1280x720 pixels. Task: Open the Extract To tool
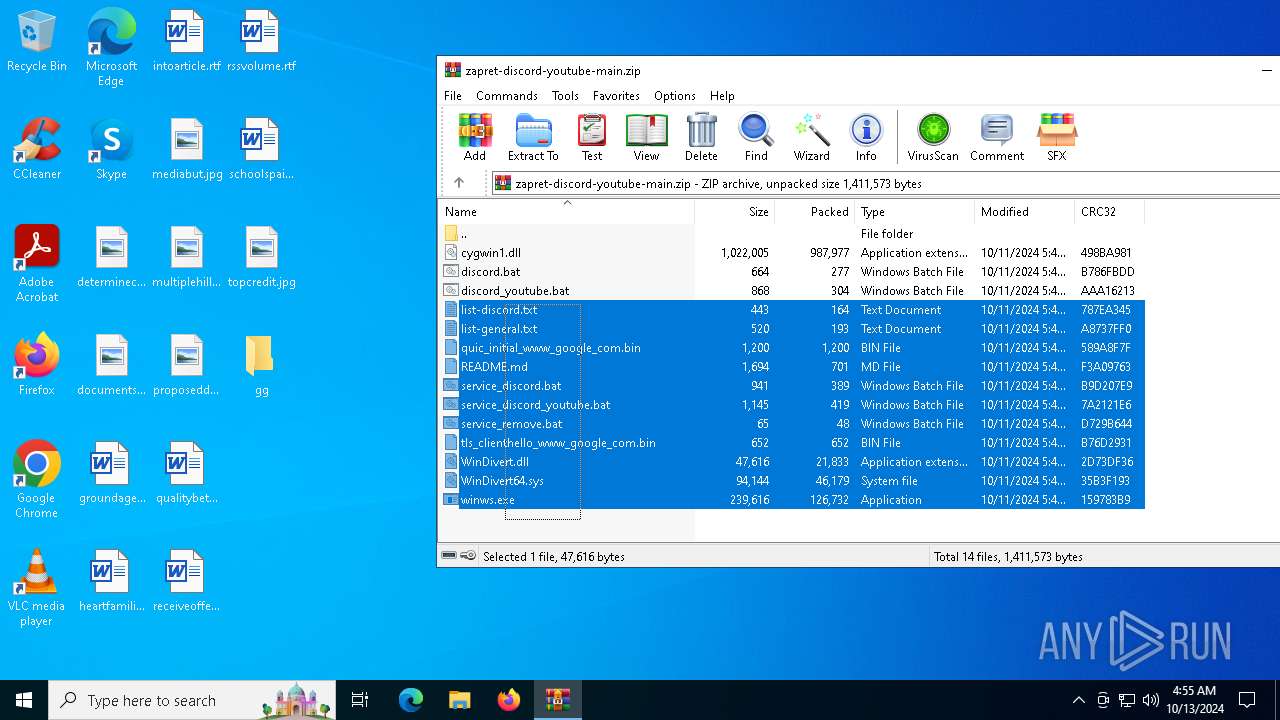pos(533,137)
